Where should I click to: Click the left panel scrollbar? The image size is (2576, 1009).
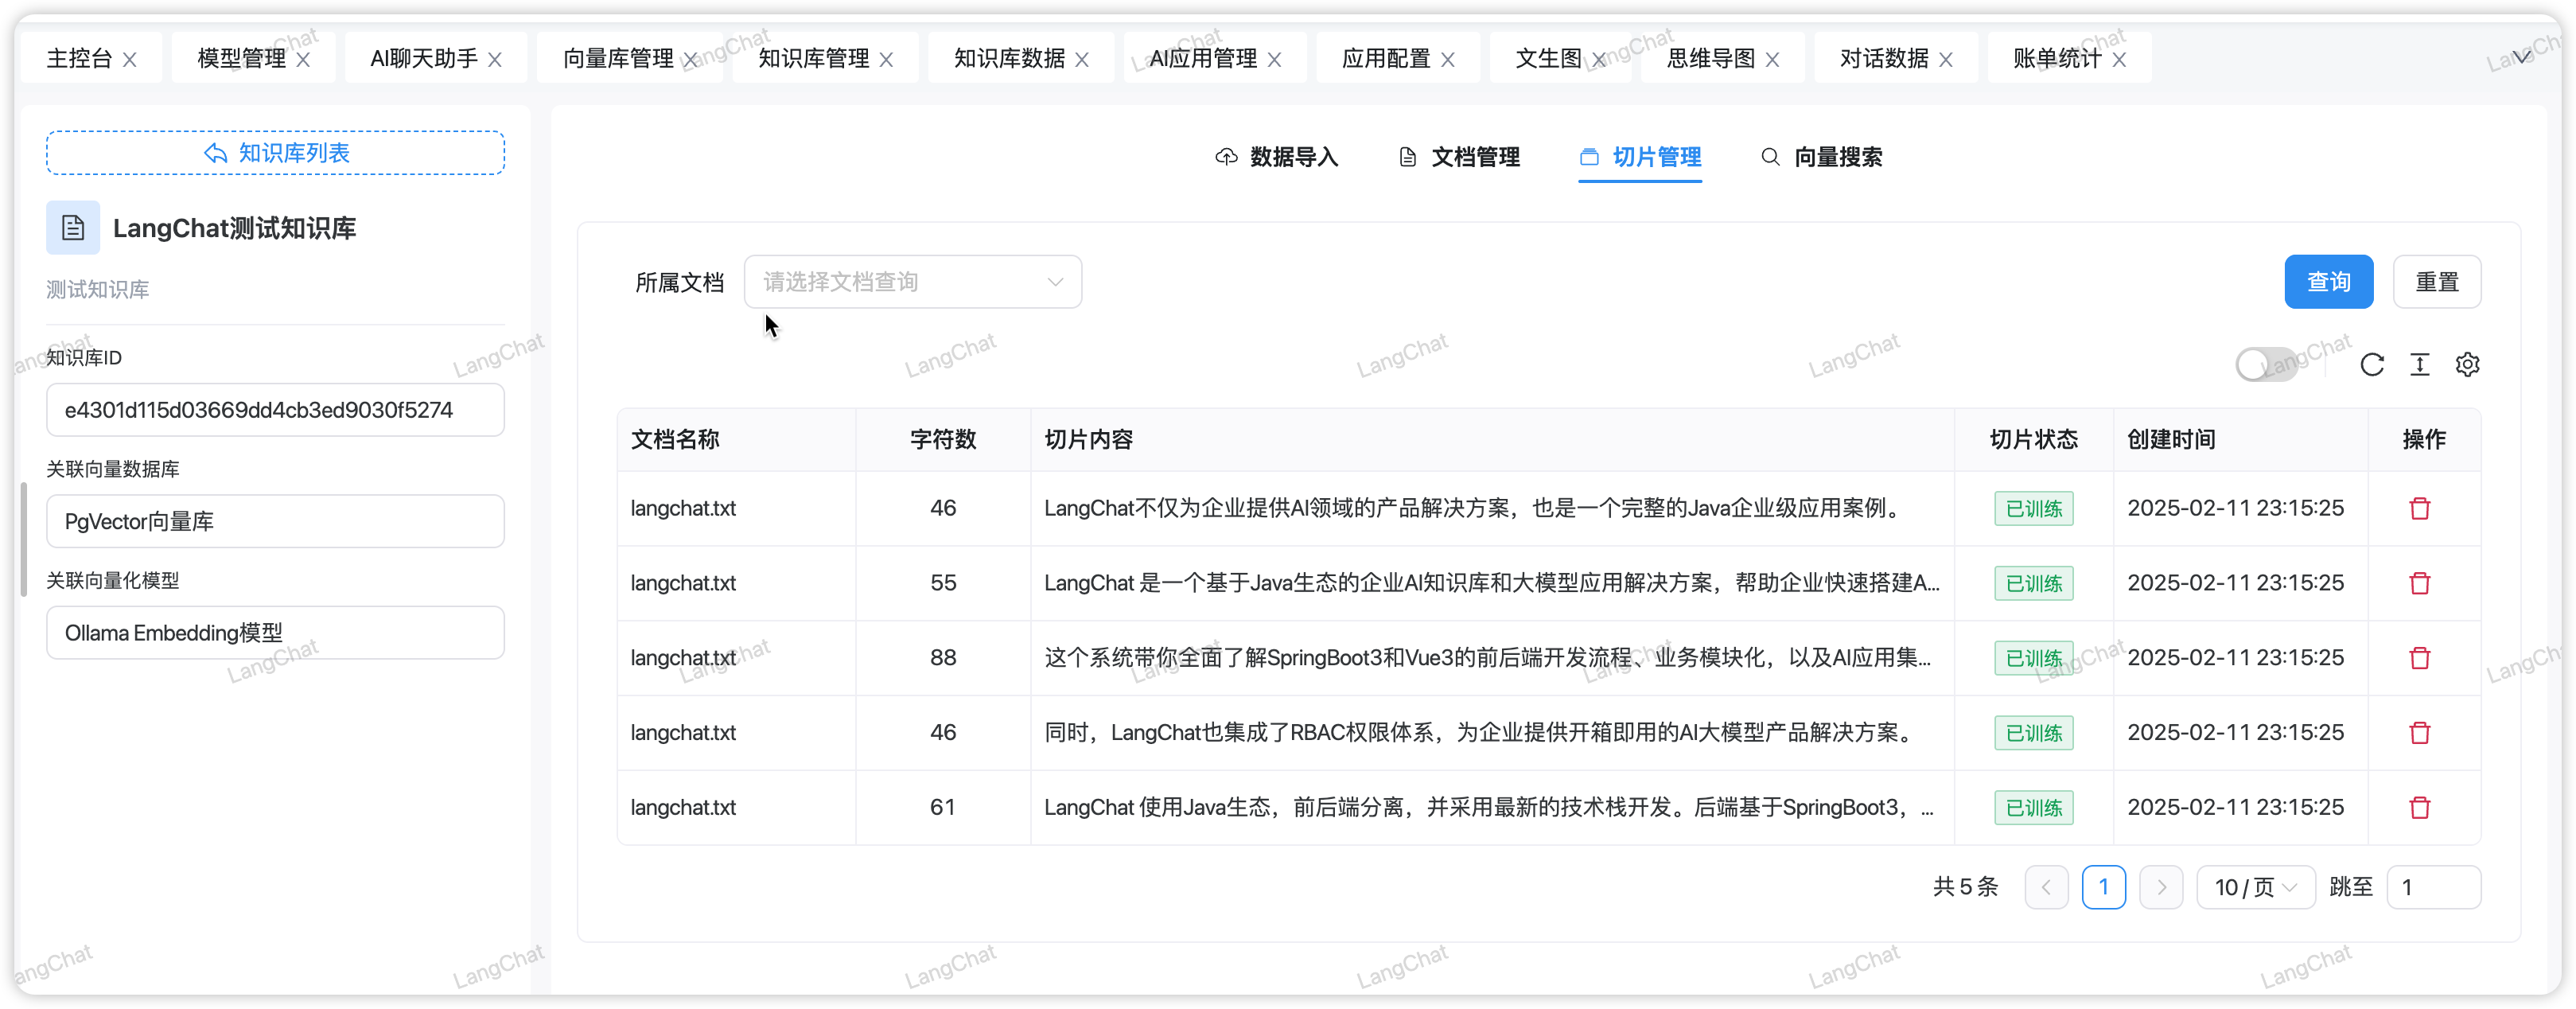tap(23, 540)
